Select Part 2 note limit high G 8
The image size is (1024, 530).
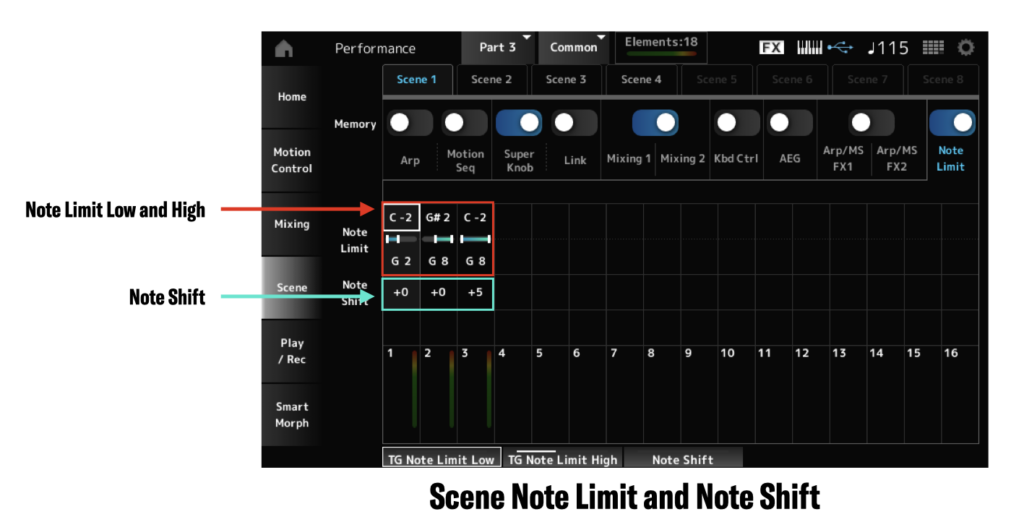coord(438,261)
